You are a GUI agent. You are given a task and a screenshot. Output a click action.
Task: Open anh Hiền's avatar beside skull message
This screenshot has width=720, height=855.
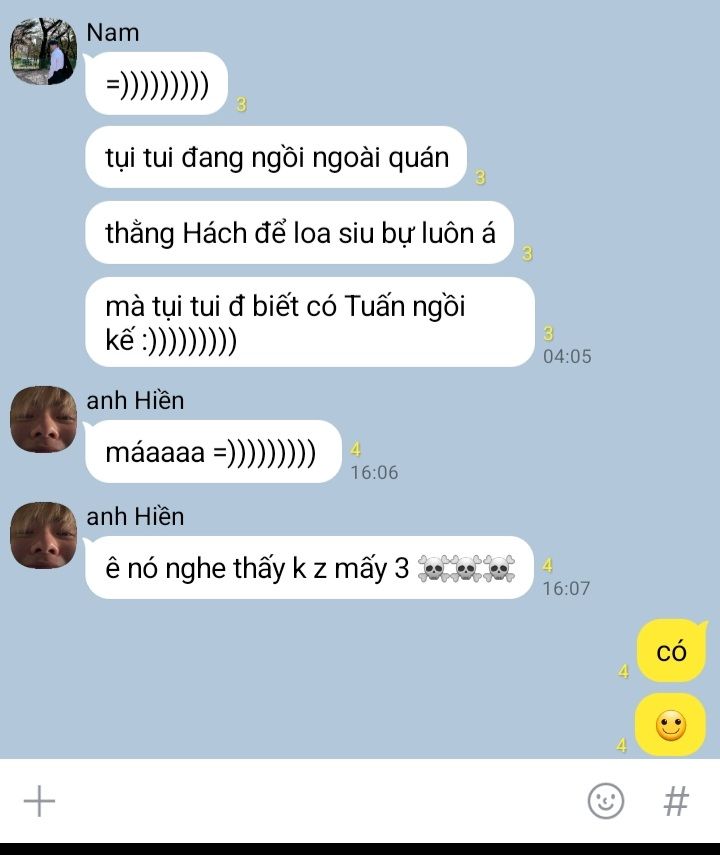(44, 535)
